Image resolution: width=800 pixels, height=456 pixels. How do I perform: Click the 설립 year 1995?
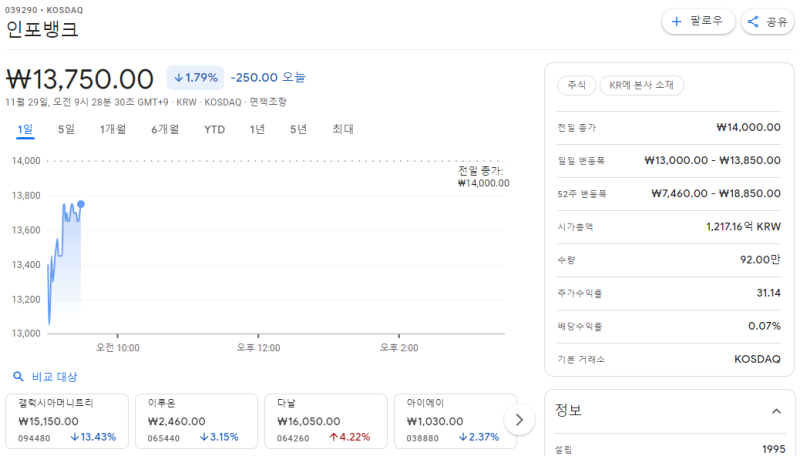(773, 449)
